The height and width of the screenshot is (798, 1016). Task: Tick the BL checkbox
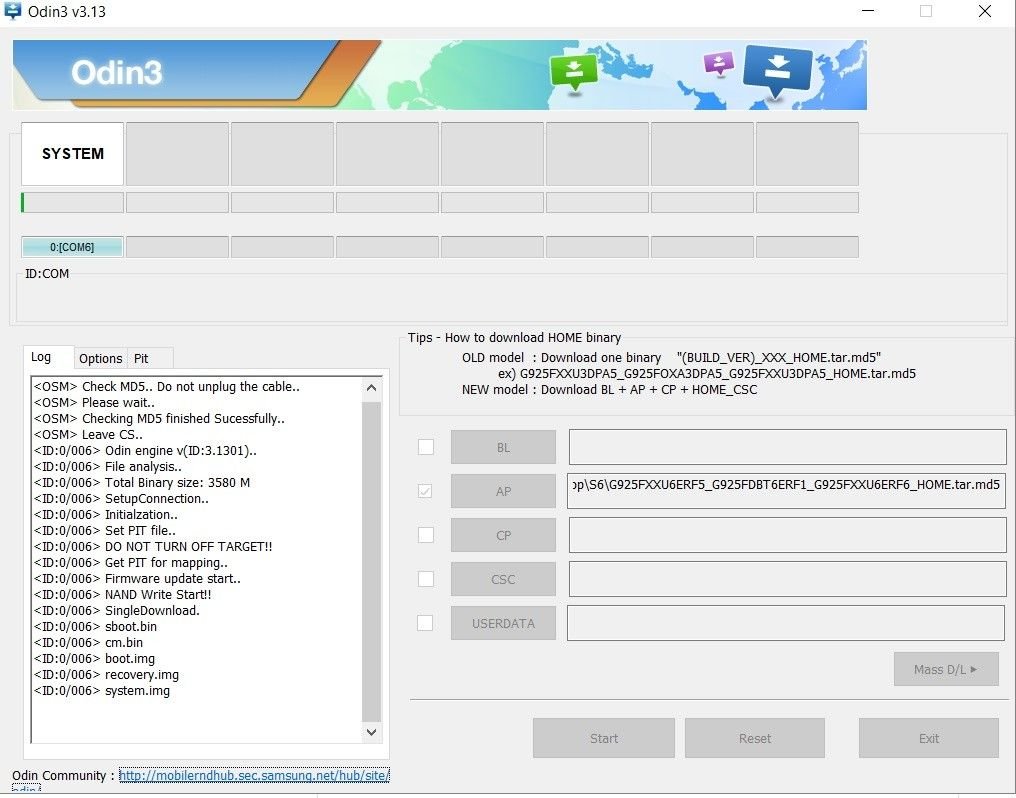point(426,447)
